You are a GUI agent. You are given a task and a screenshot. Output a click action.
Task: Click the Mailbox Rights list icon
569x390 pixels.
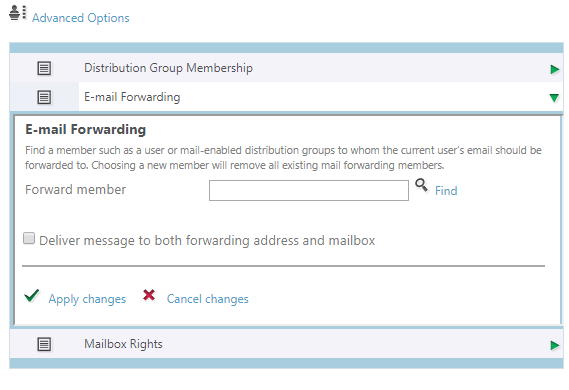coord(44,344)
